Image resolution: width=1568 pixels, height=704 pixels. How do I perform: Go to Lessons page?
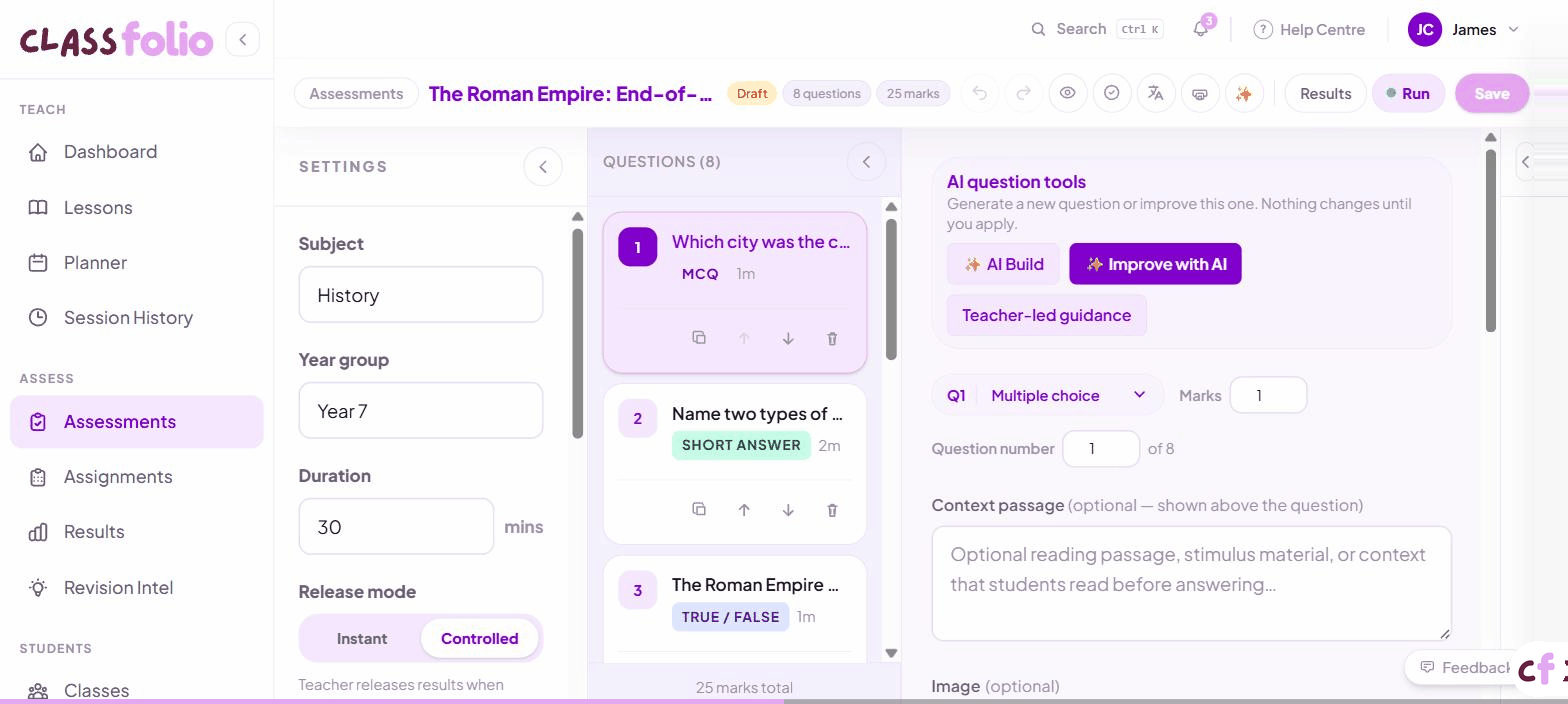click(137, 208)
